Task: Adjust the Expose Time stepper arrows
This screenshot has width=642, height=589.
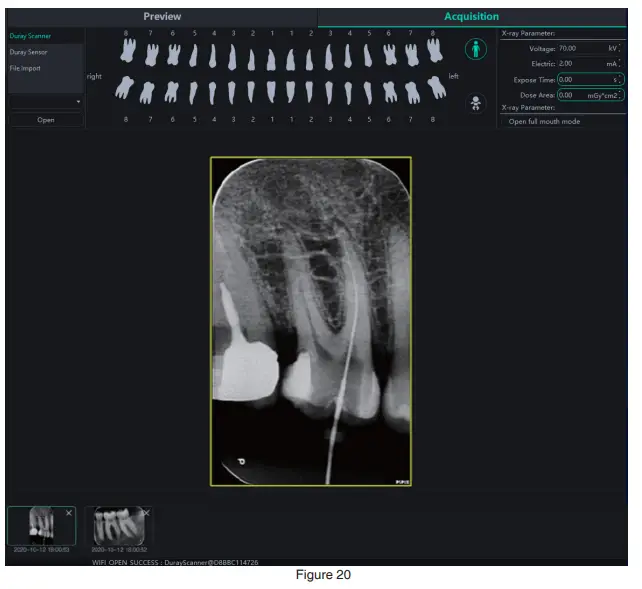Action: tap(619, 79)
